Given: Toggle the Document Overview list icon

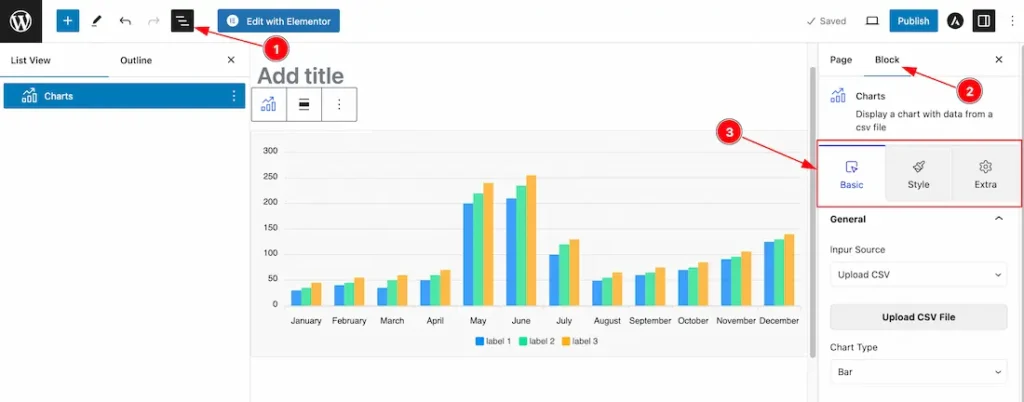Looking at the screenshot, I should point(183,21).
